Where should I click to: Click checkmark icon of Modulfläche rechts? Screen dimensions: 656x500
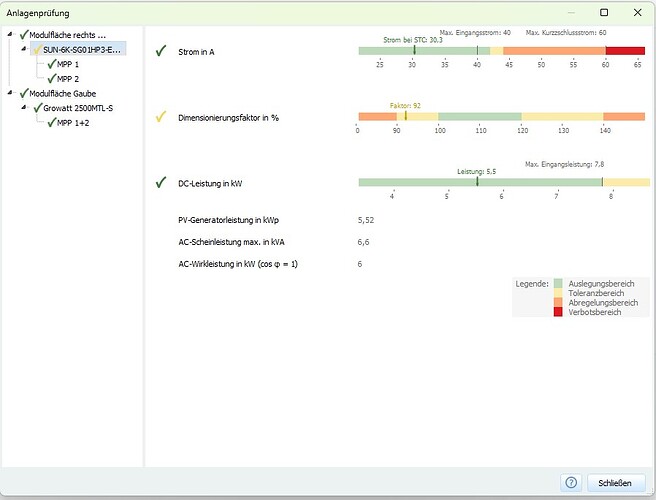24,34
